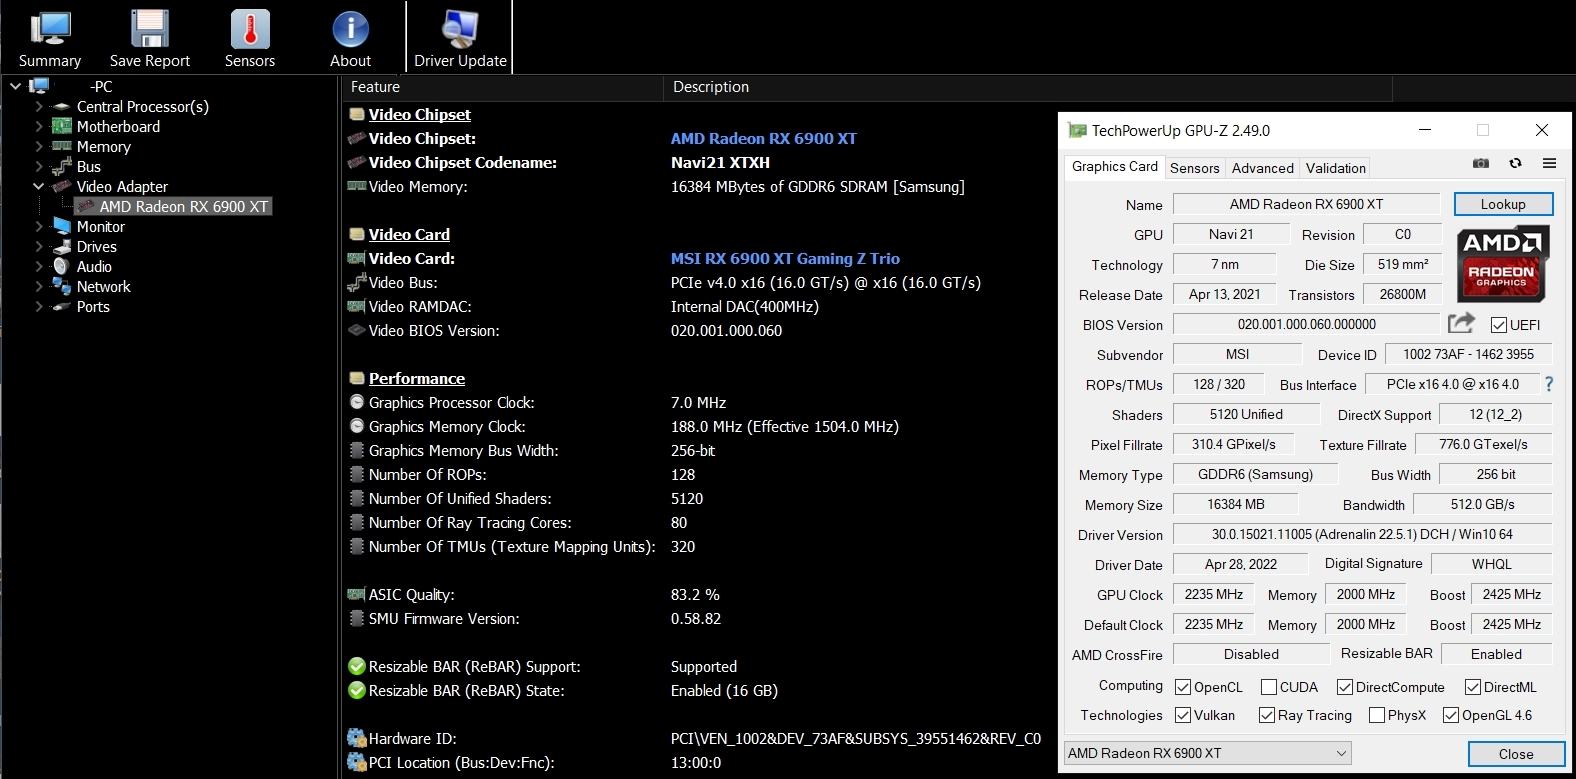Click the Bus Interface question mark
Image resolution: width=1576 pixels, height=779 pixels.
pyautogui.click(x=1549, y=384)
